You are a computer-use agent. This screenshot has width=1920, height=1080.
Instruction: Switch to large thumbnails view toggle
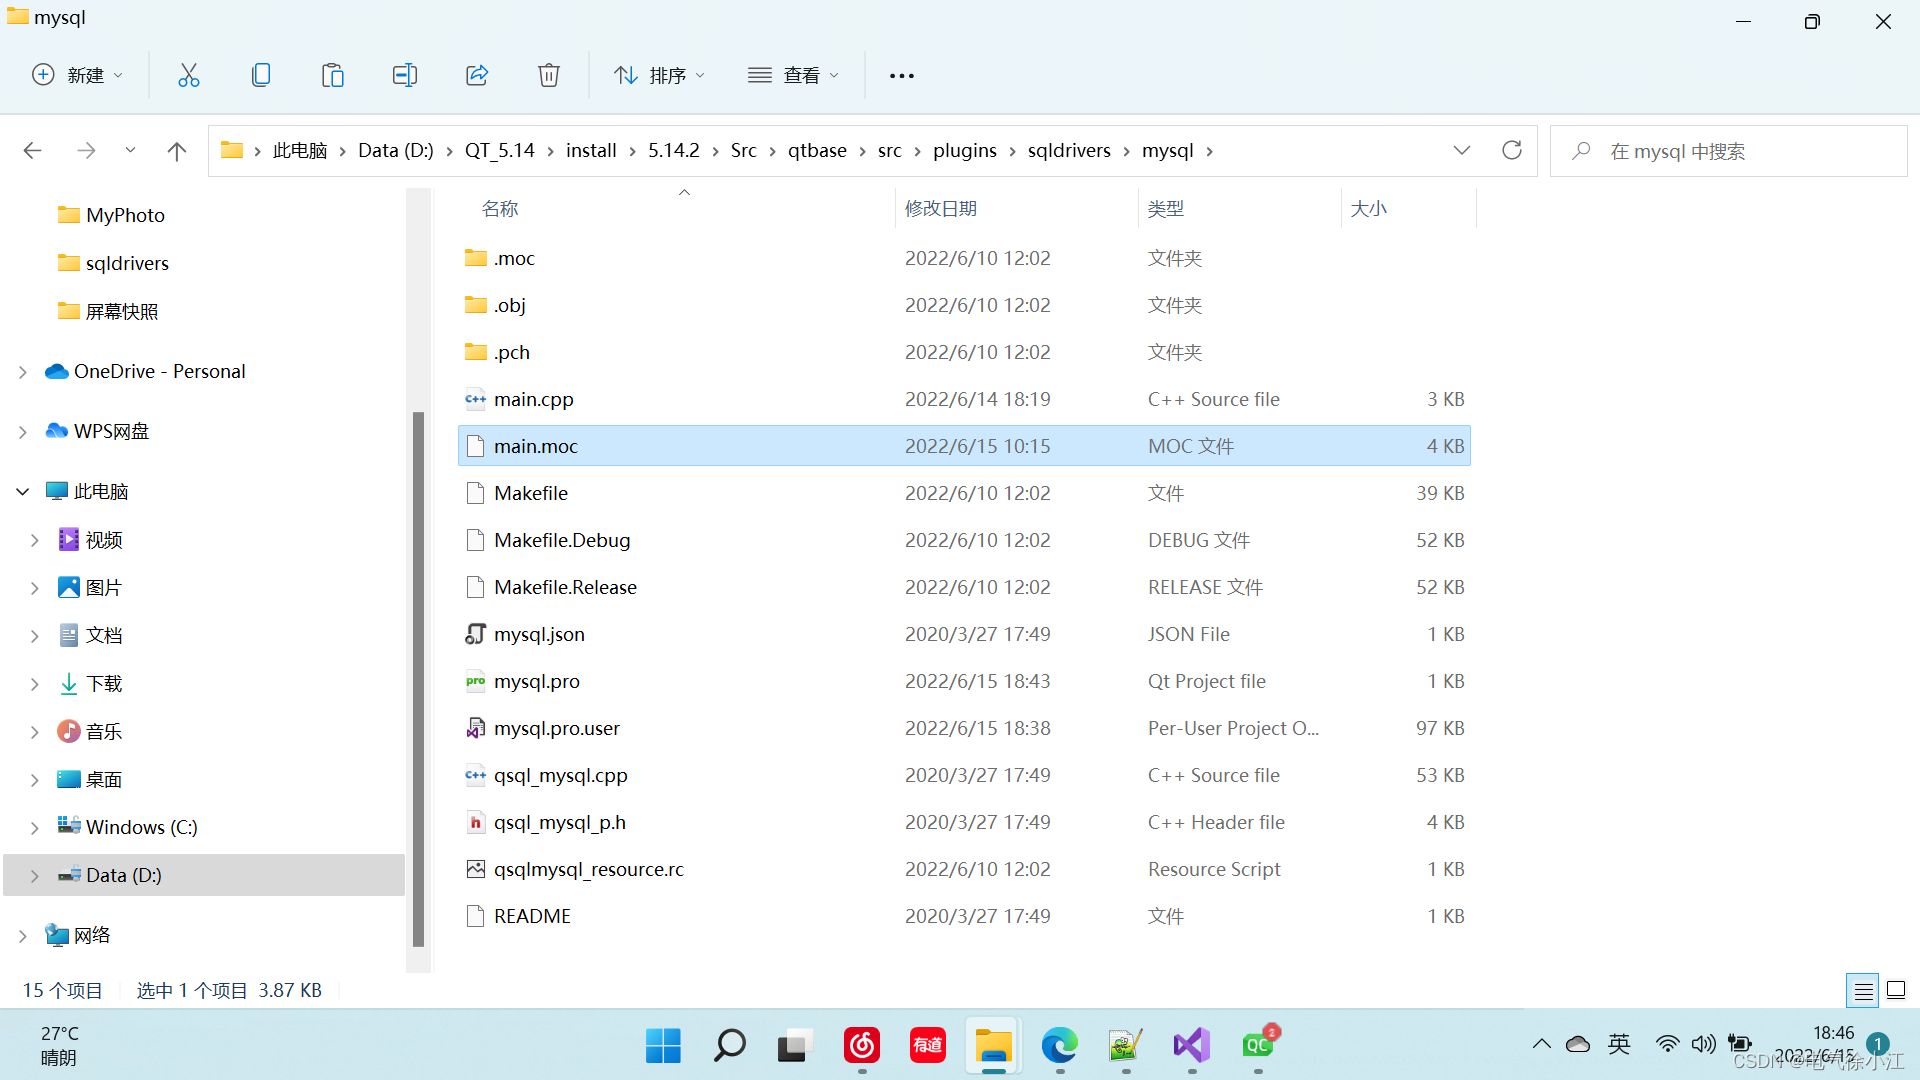pos(1896,990)
